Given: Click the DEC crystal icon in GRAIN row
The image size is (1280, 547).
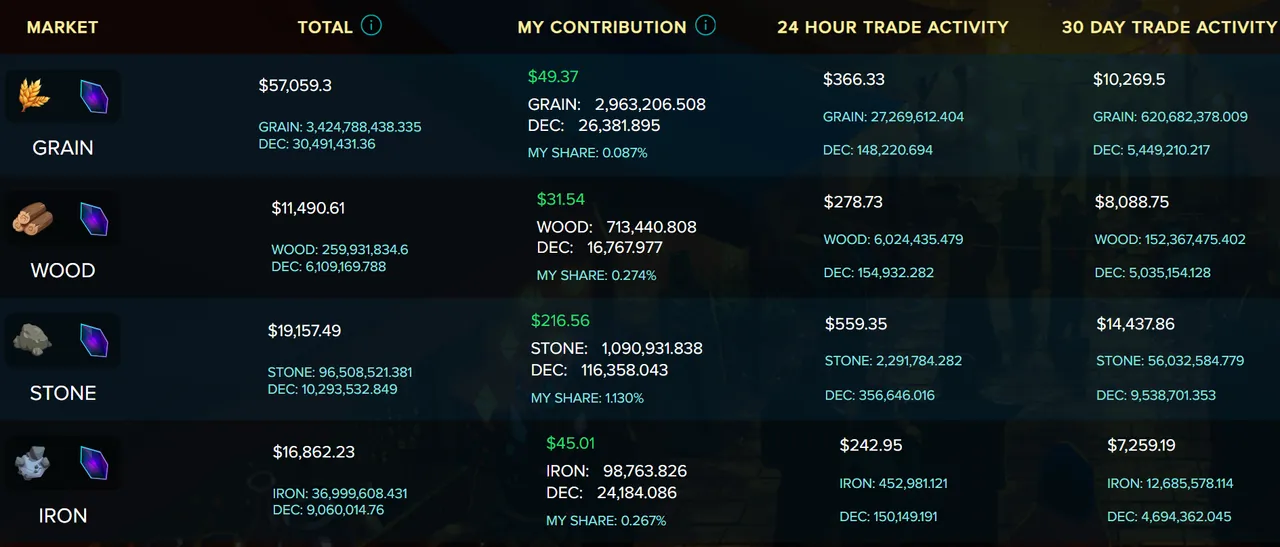Looking at the screenshot, I should tap(94, 96).
